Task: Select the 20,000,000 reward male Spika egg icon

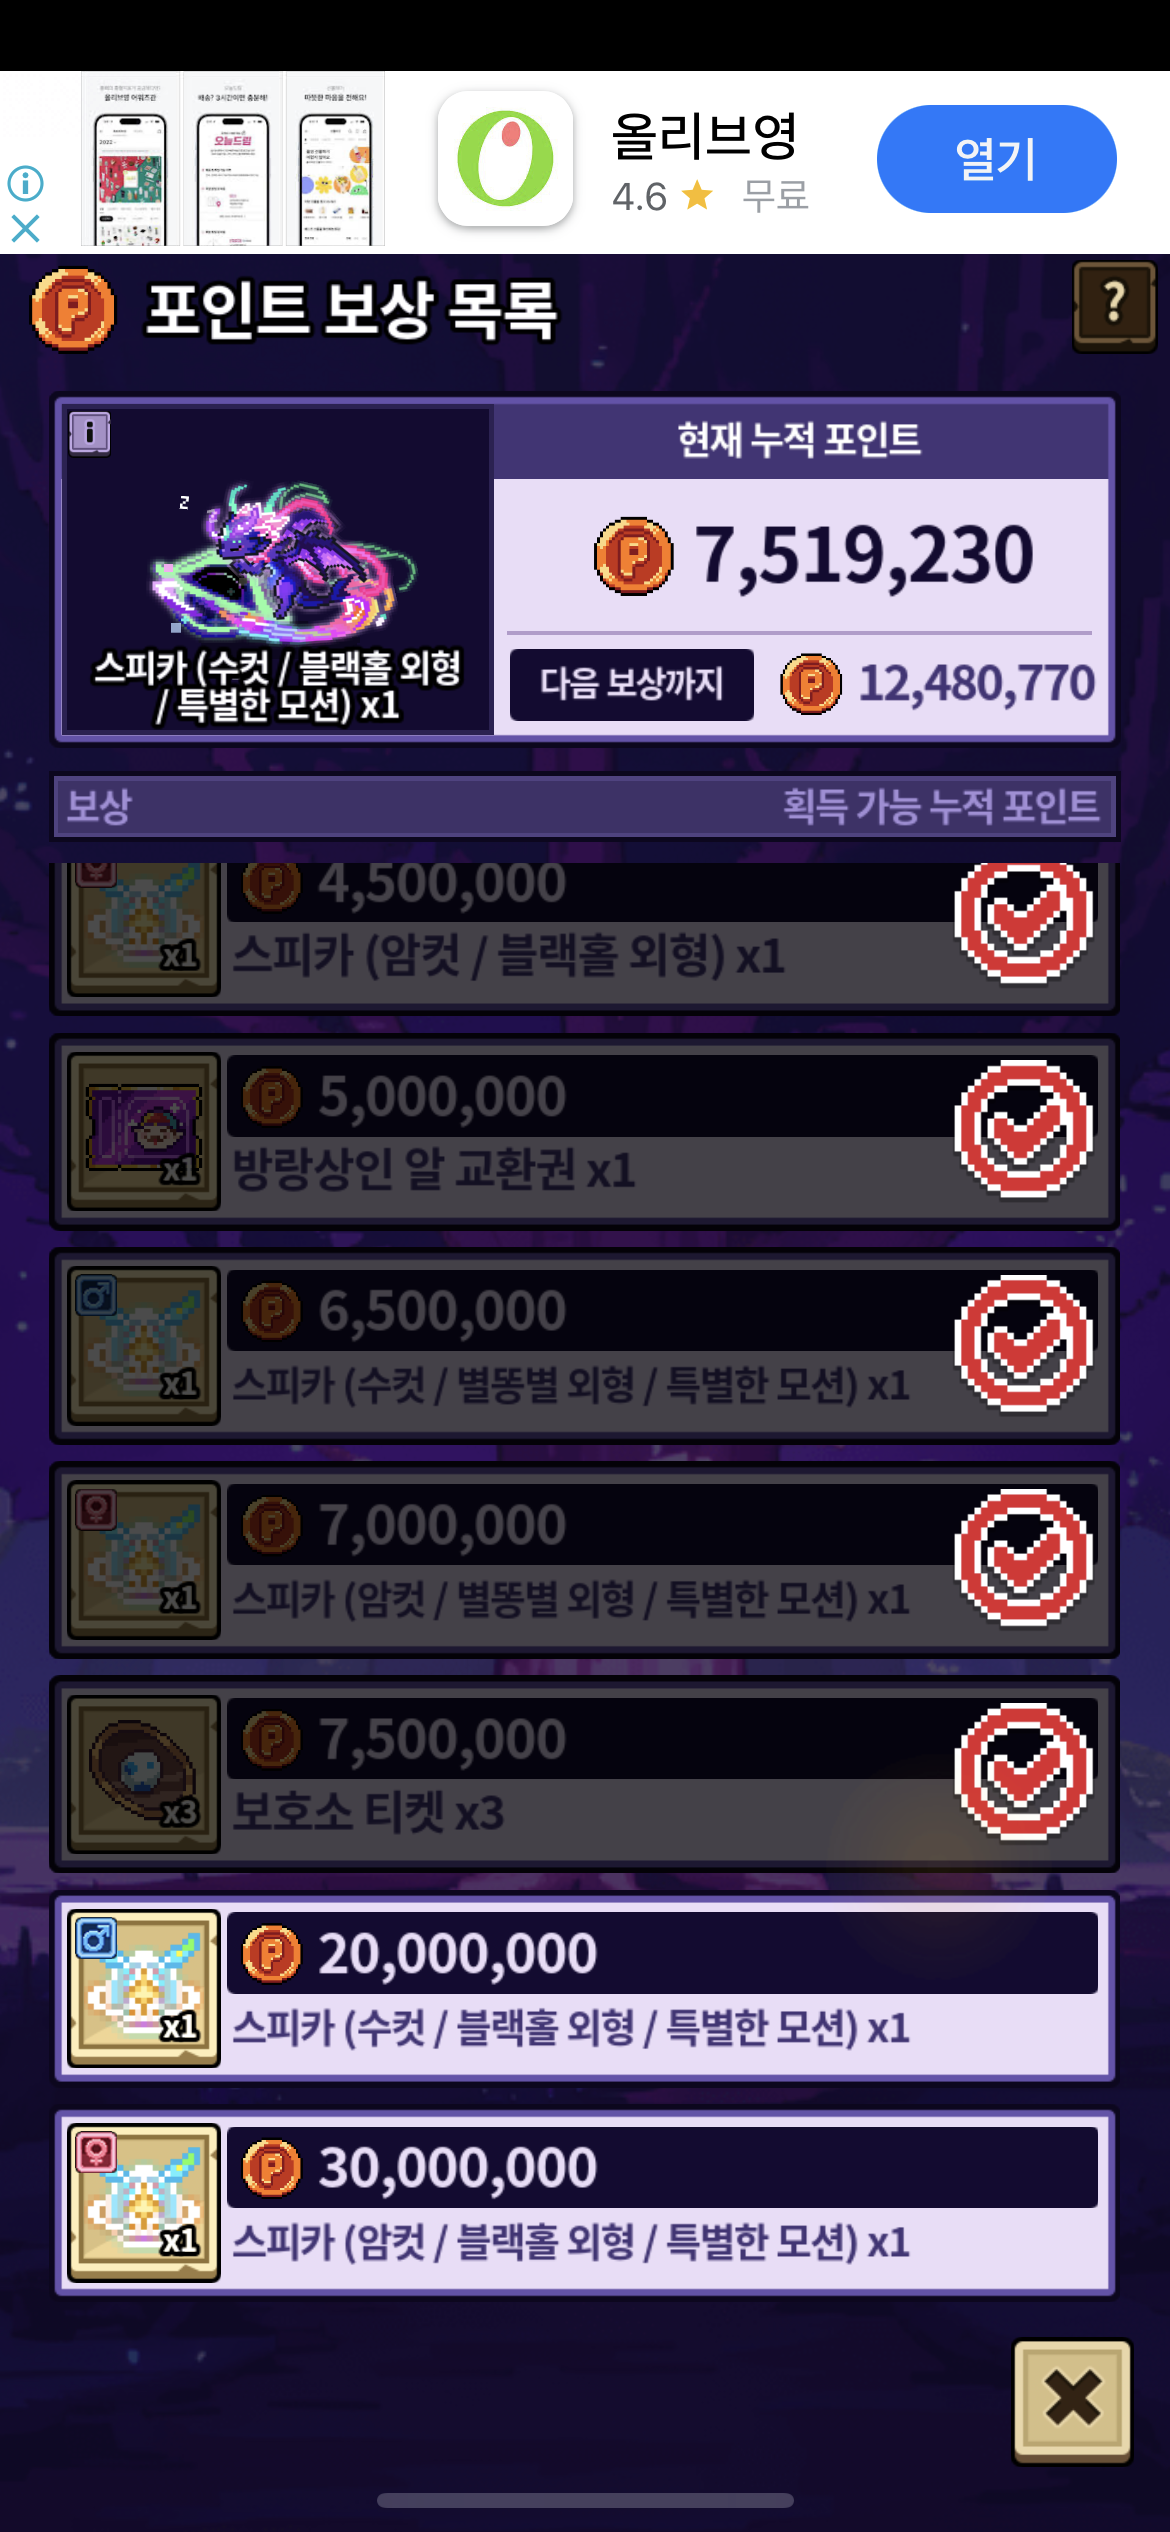Action: pos(144,1988)
